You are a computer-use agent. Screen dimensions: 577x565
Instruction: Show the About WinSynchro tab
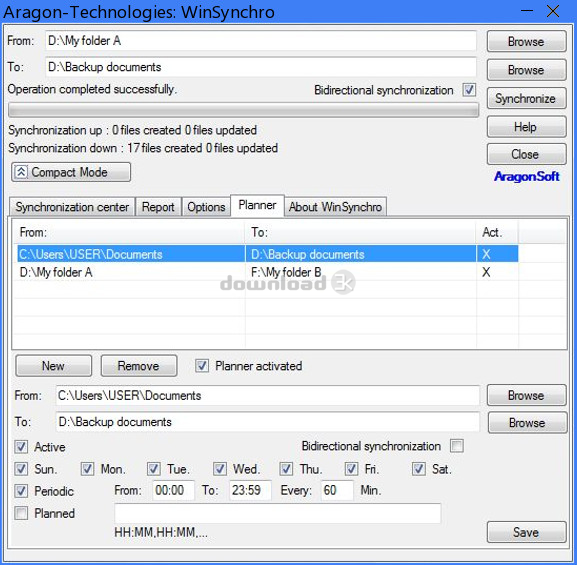point(335,207)
